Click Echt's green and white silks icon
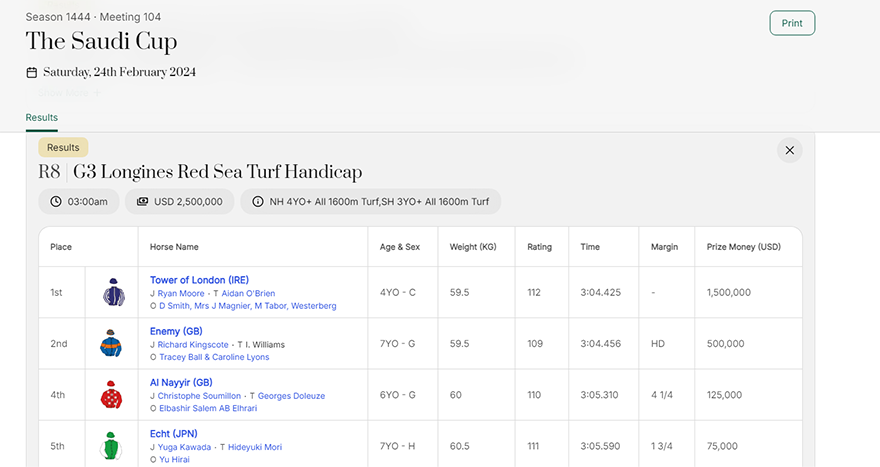This screenshot has width=880, height=467. tap(112, 446)
